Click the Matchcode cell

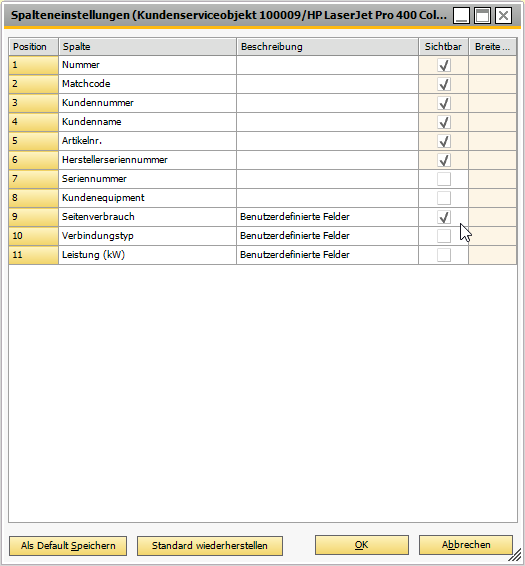(147, 84)
